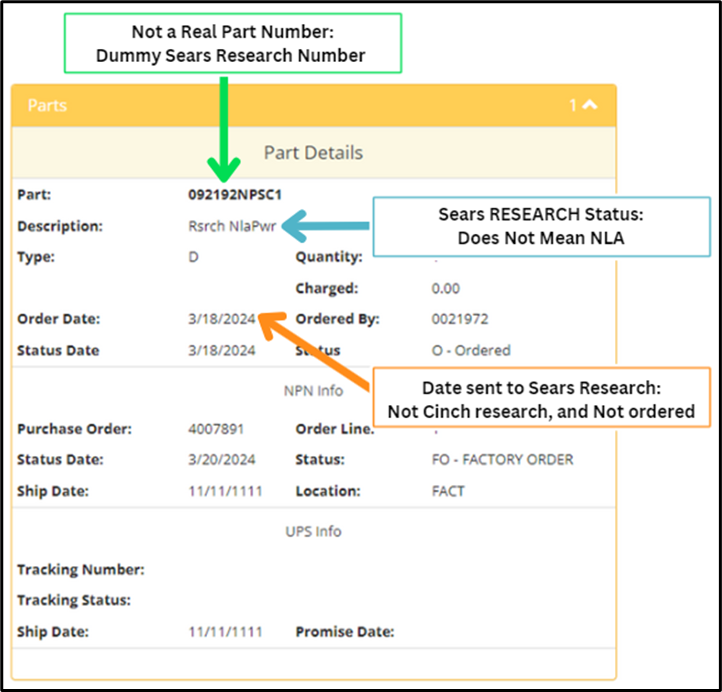Click the Purchase Order: label
The image size is (722, 692).
coord(75,429)
